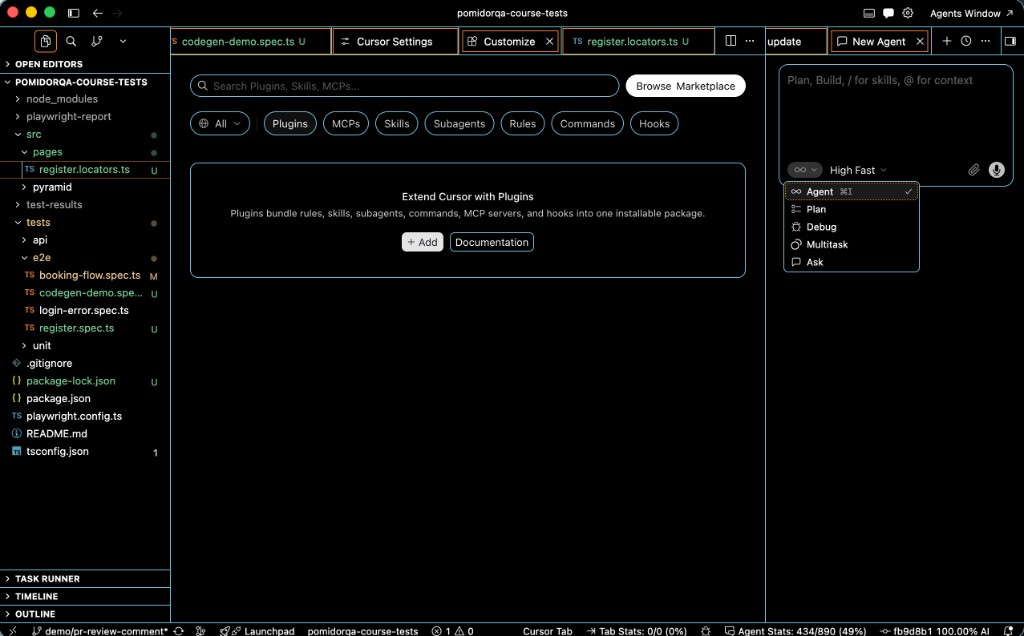Filter by Rules pill
This screenshot has width=1024, height=636.
tap(522, 123)
